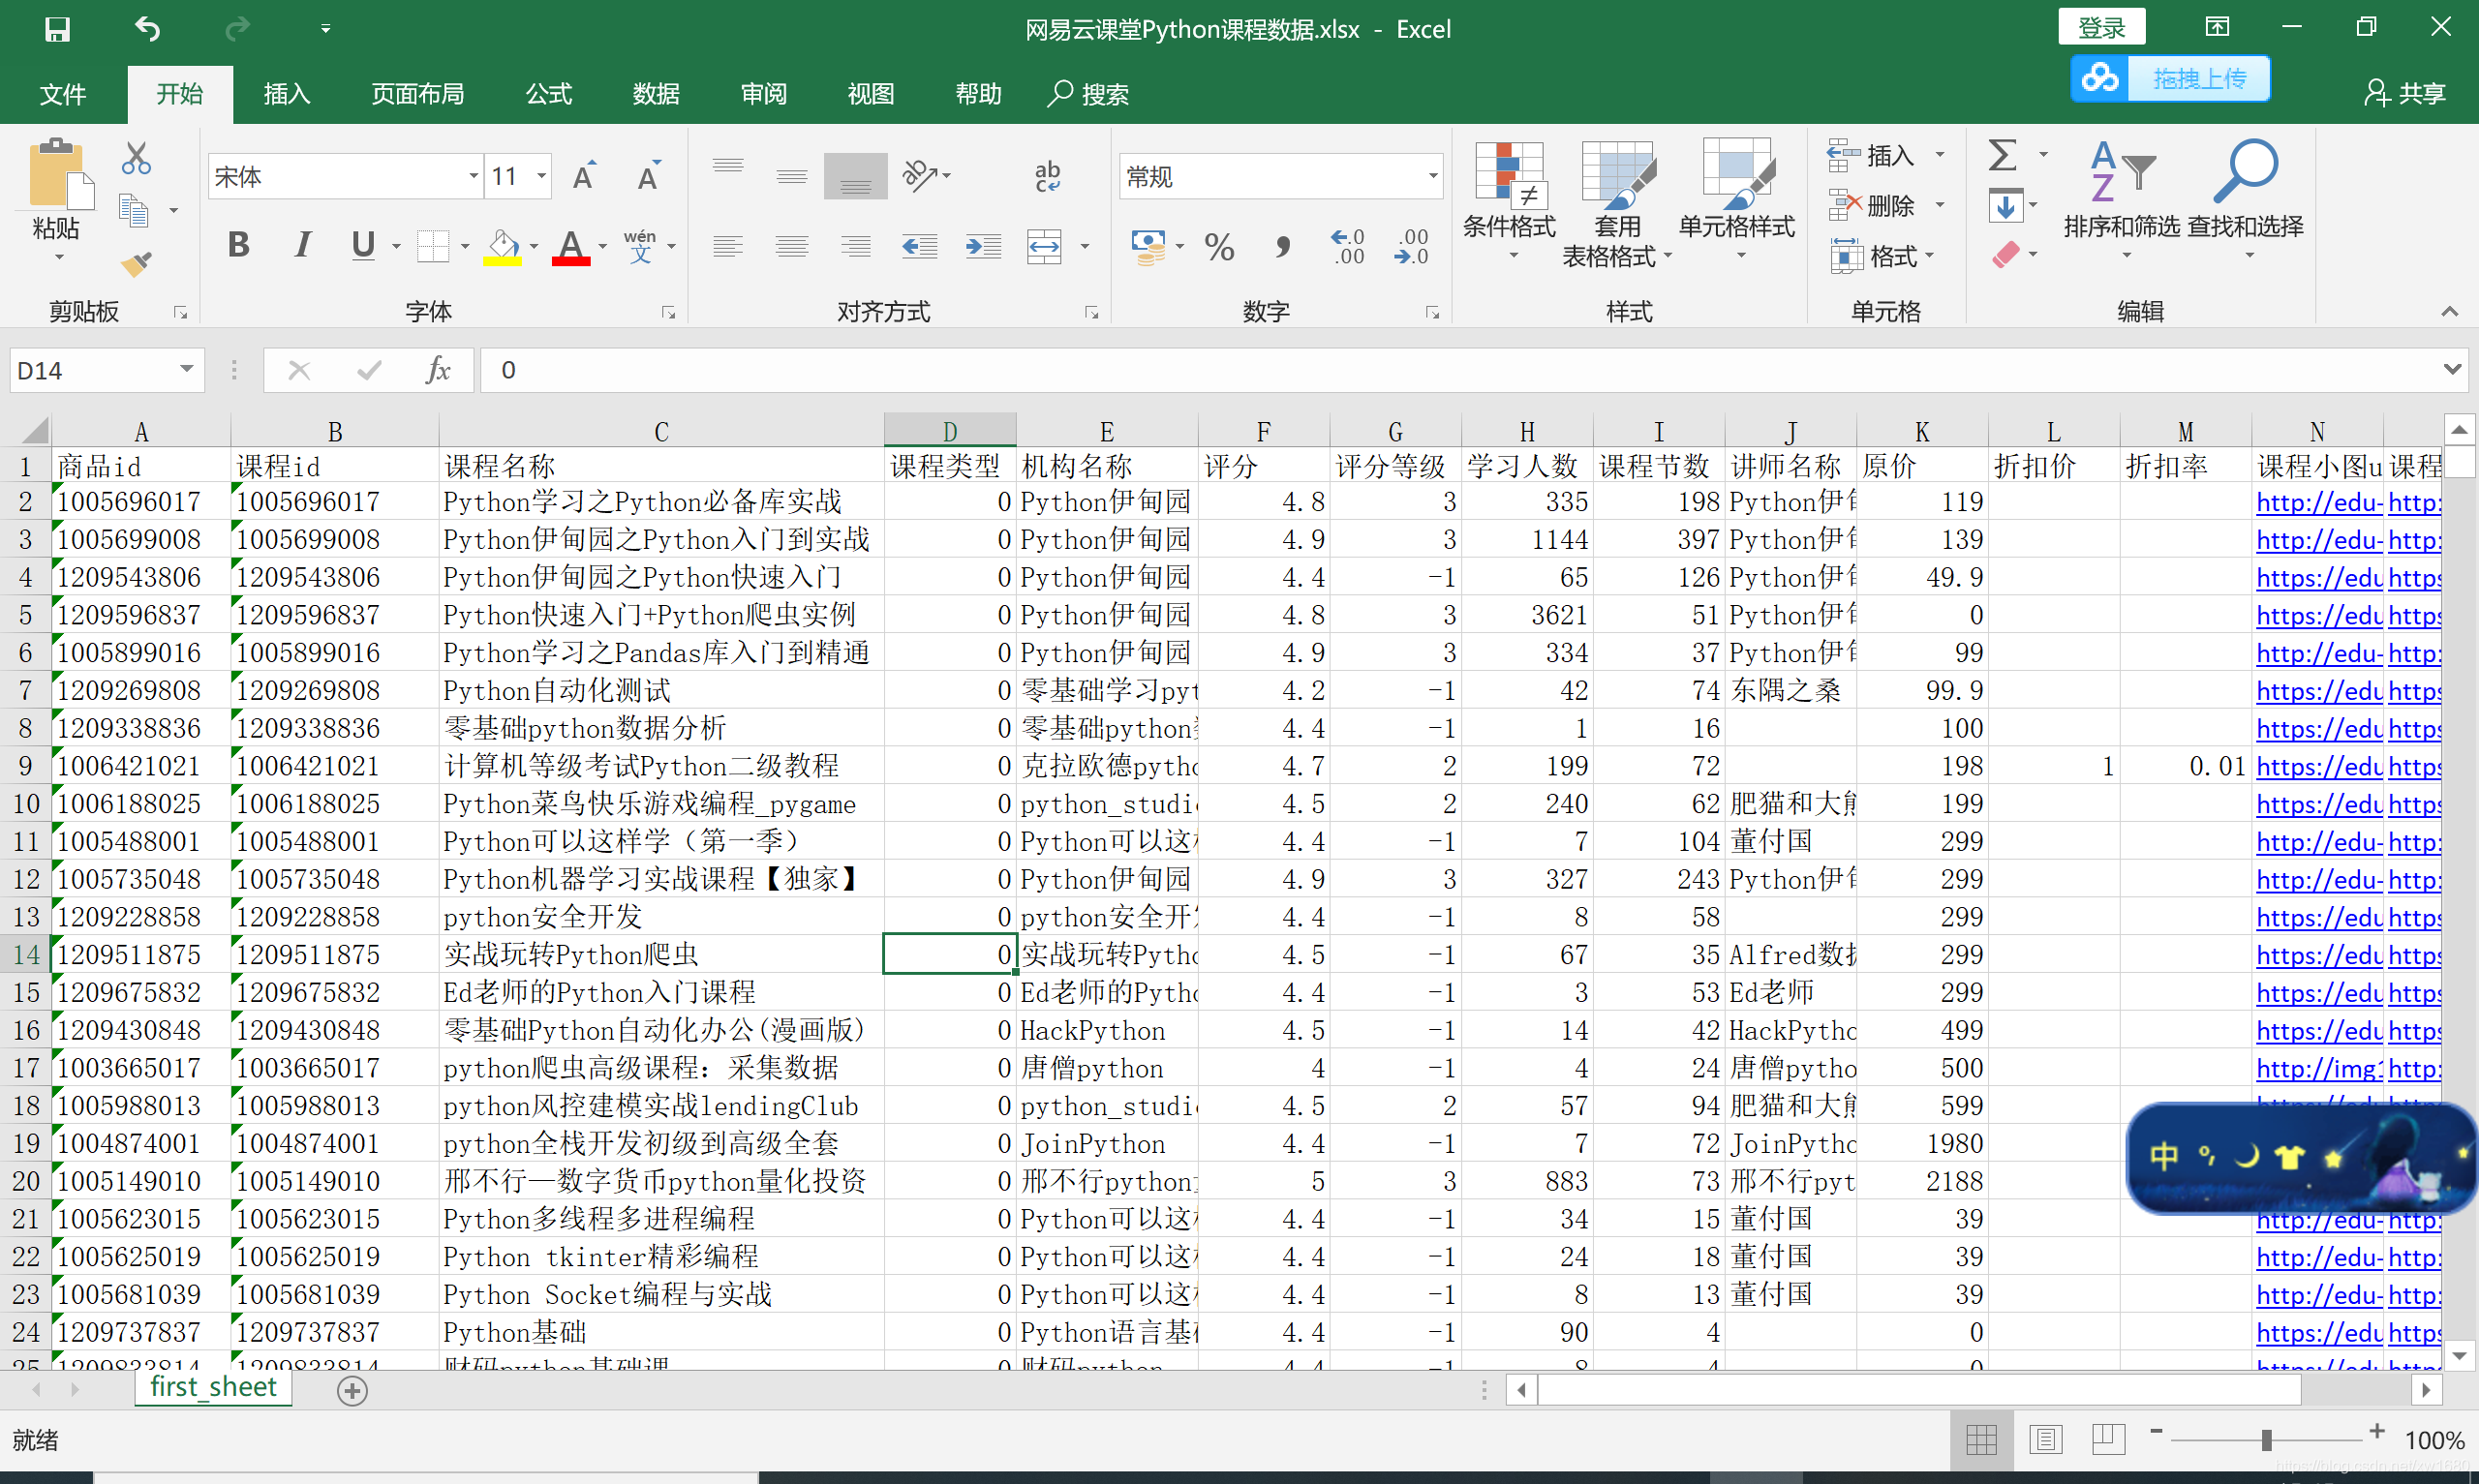Open the font name dropdown (宋体)
This screenshot has width=2479, height=1484.
tap(473, 177)
